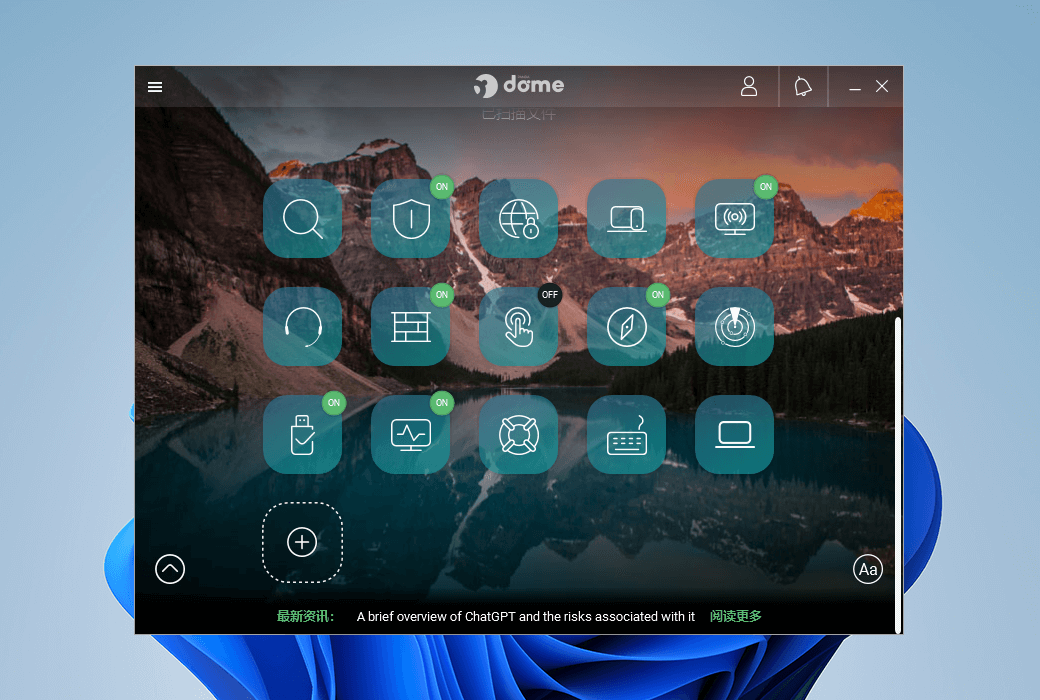Screen dimensions: 1040x700
Task: Open the Wi-Fi monitor protection tile
Action: 734,219
